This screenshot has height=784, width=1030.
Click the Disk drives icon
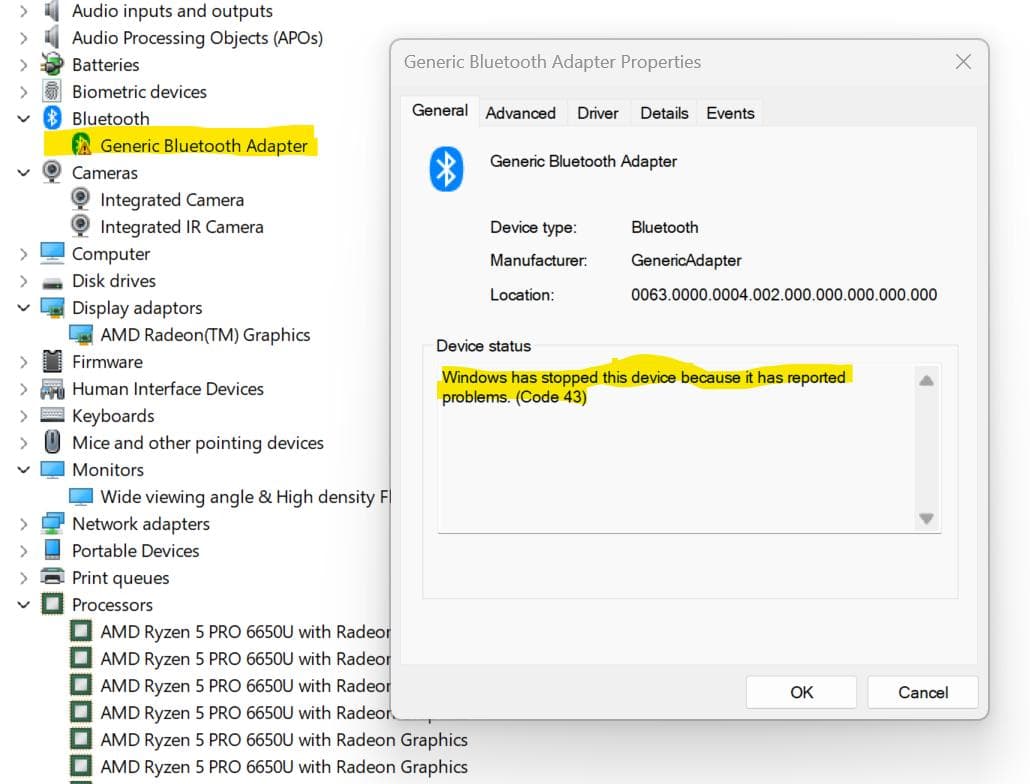point(51,280)
